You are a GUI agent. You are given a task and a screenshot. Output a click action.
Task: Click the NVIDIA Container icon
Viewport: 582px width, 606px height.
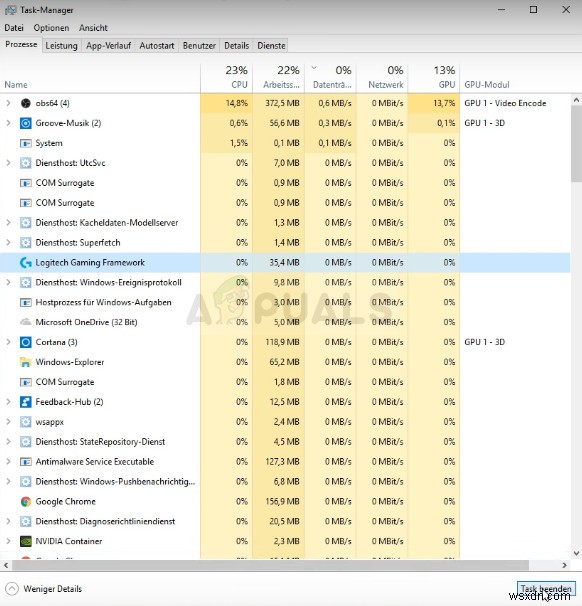pyautogui.click(x=26, y=541)
